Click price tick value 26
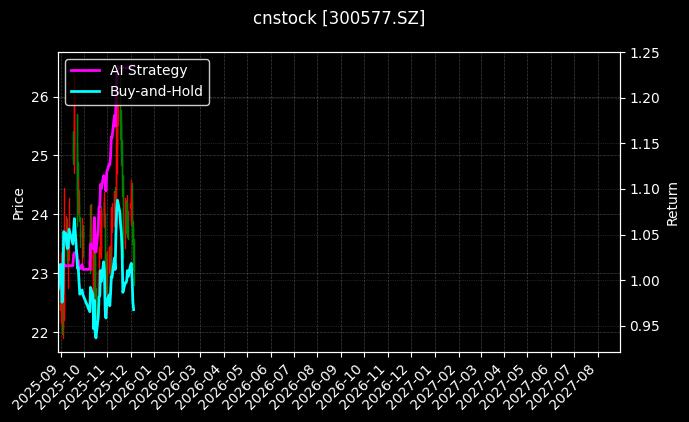The height and width of the screenshot is (422, 689). (40, 97)
